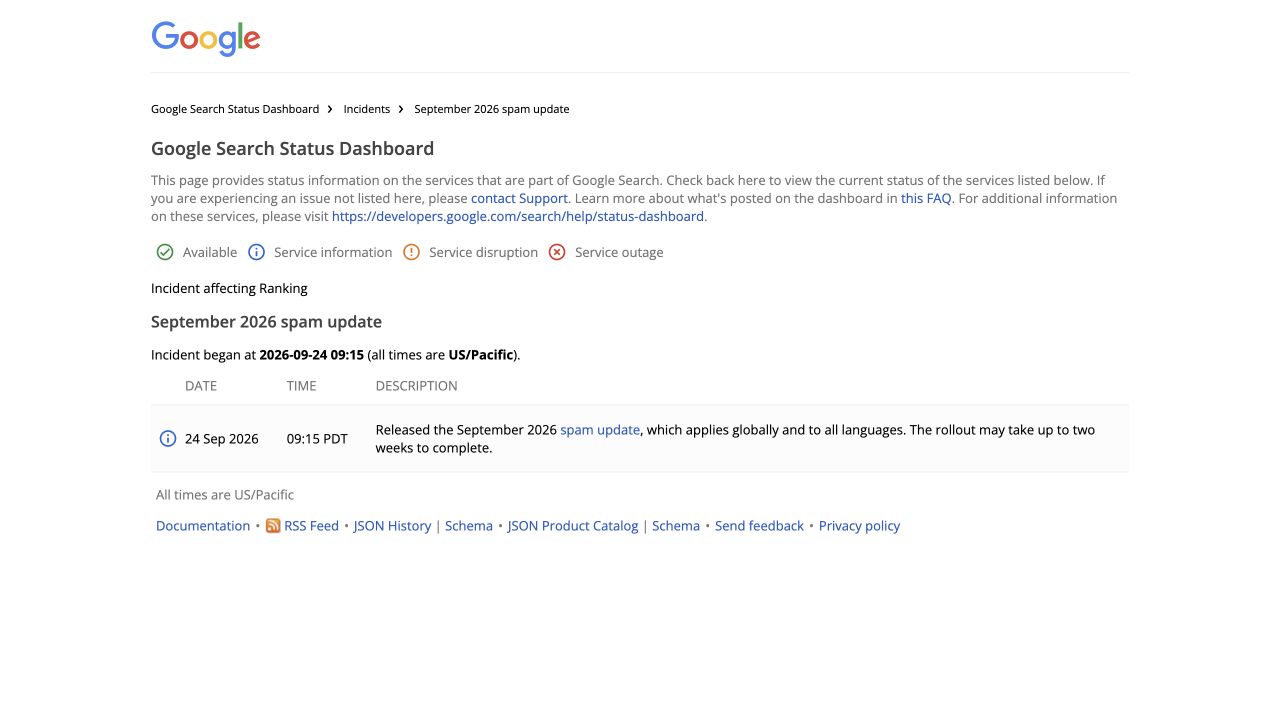Click the Service information legend label
This screenshot has width=1280, height=720.
point(333,252)
